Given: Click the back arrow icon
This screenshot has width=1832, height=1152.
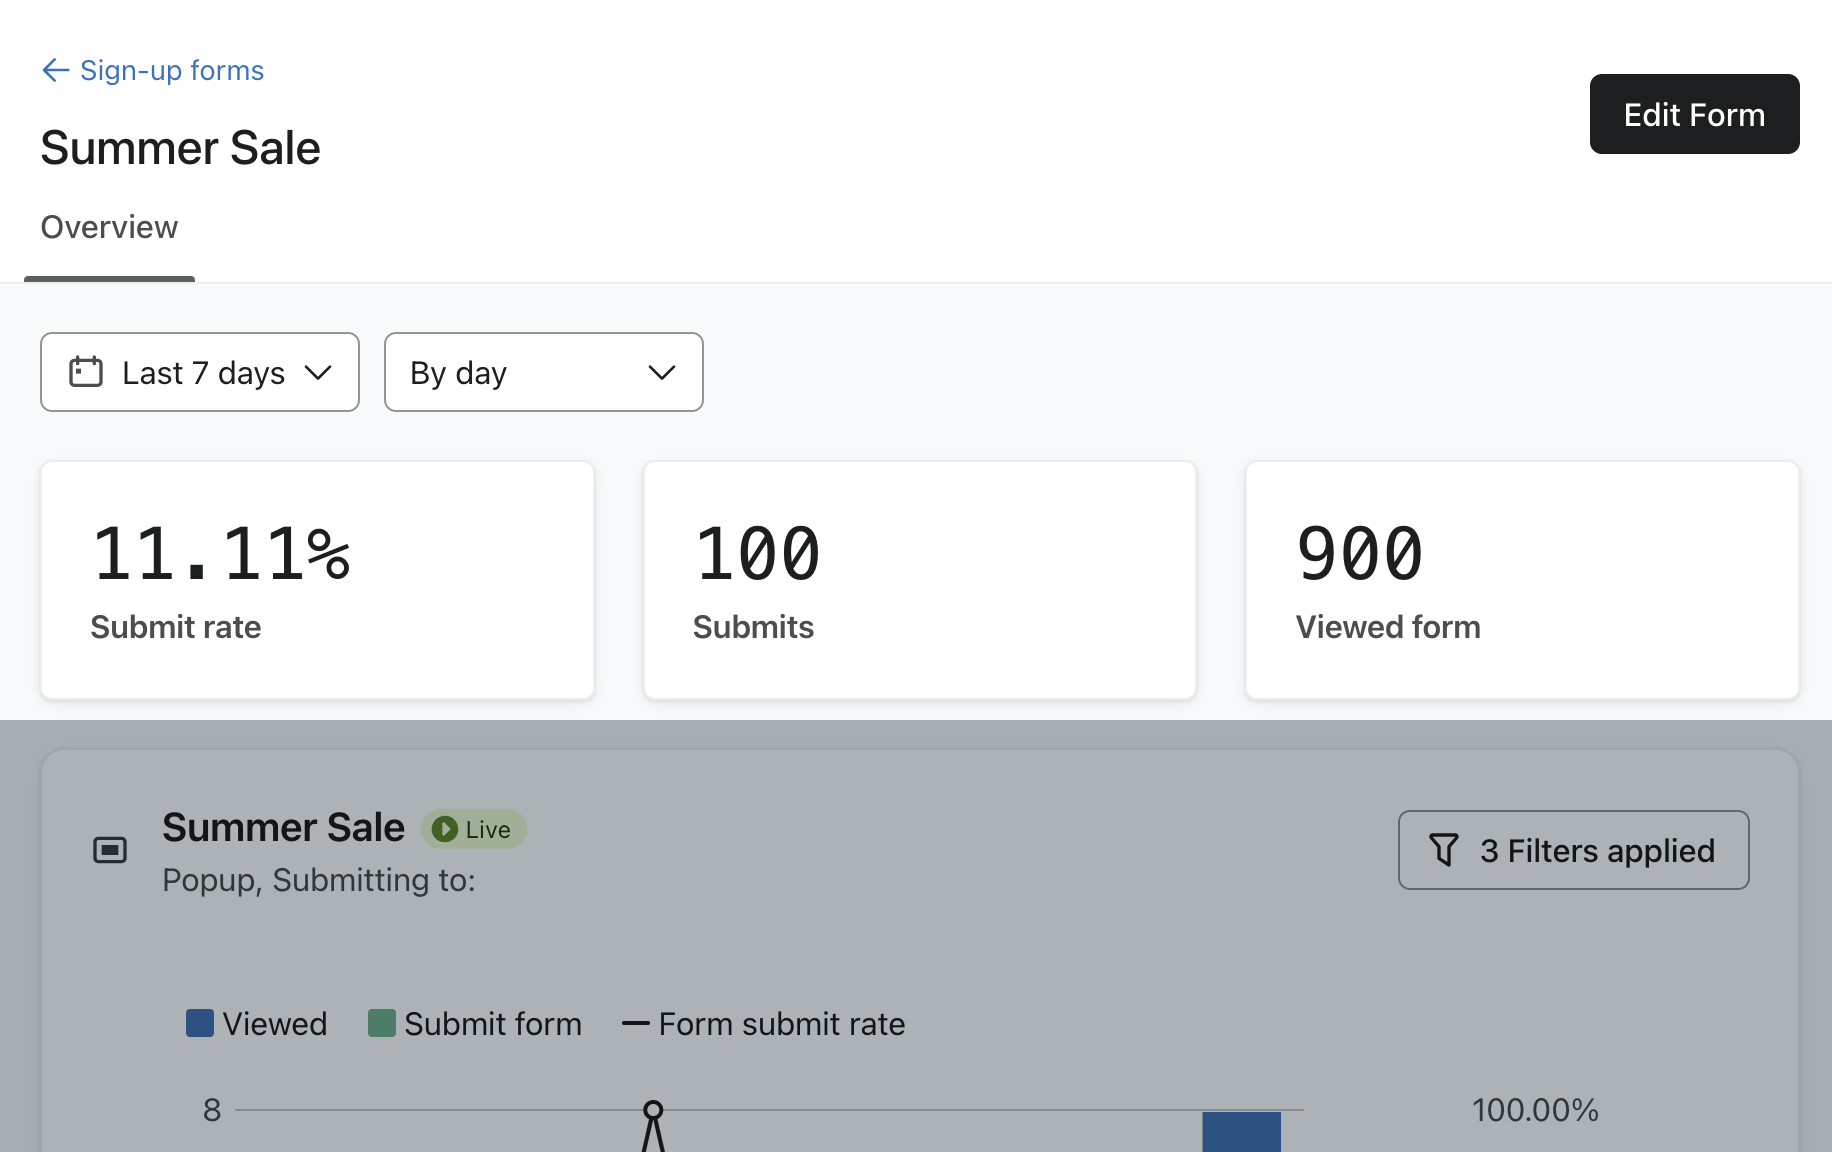Looking at the screenshot, I should pos(55,70).
